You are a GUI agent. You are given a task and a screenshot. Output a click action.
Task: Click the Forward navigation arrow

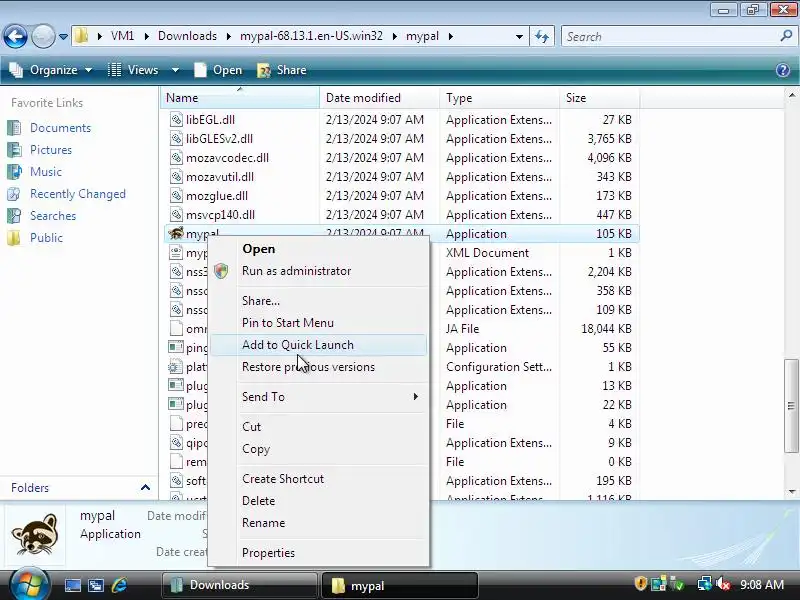pyautogui.click(x=43, y=36)
